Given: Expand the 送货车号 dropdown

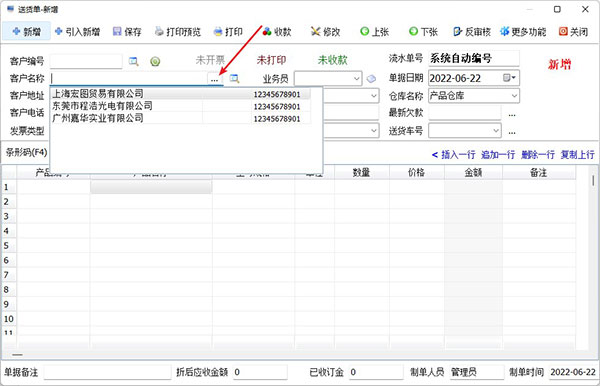Looking at the screenshot, I should (496, 131).
